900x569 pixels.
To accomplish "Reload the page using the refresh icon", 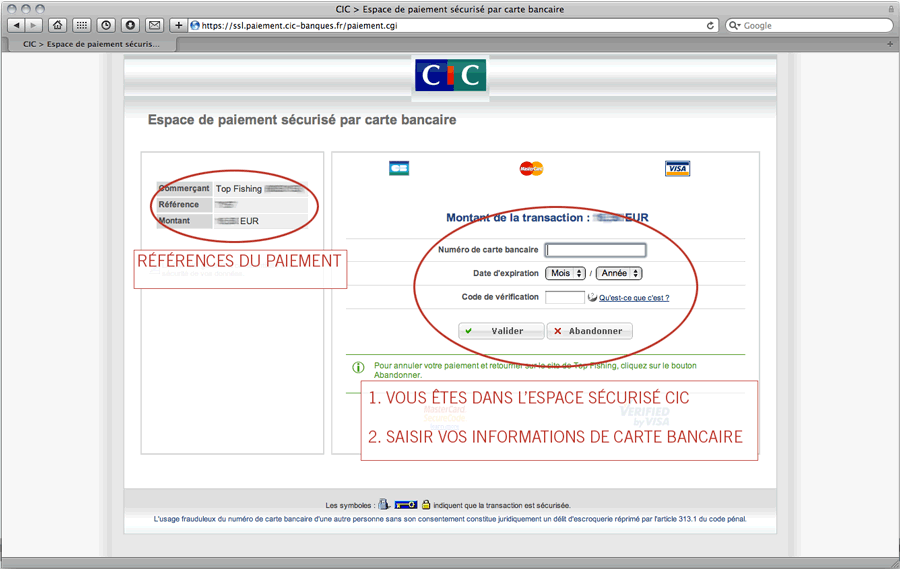I will click(x=710, y=25).
